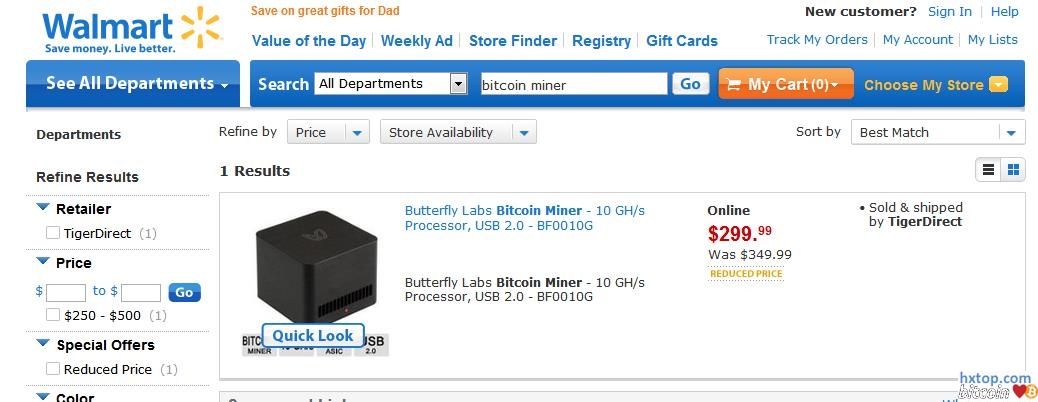
Task: Go to Gift Cards menu item
Action: click(682, 41)
